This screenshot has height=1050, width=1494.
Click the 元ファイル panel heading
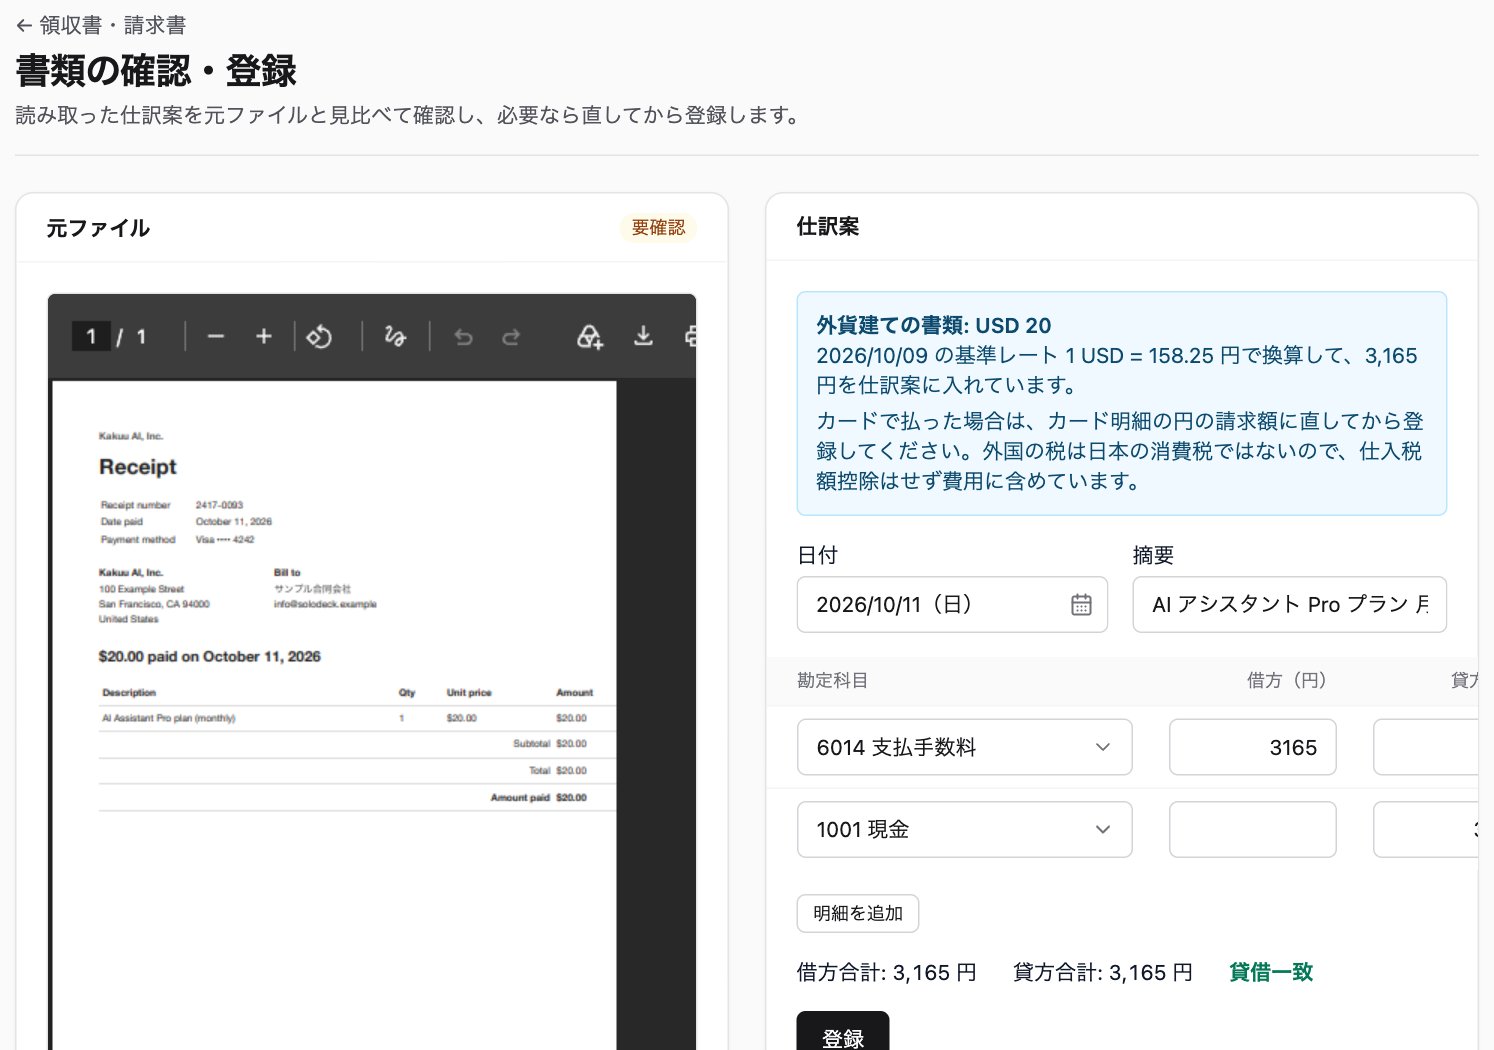coord(98,228)
